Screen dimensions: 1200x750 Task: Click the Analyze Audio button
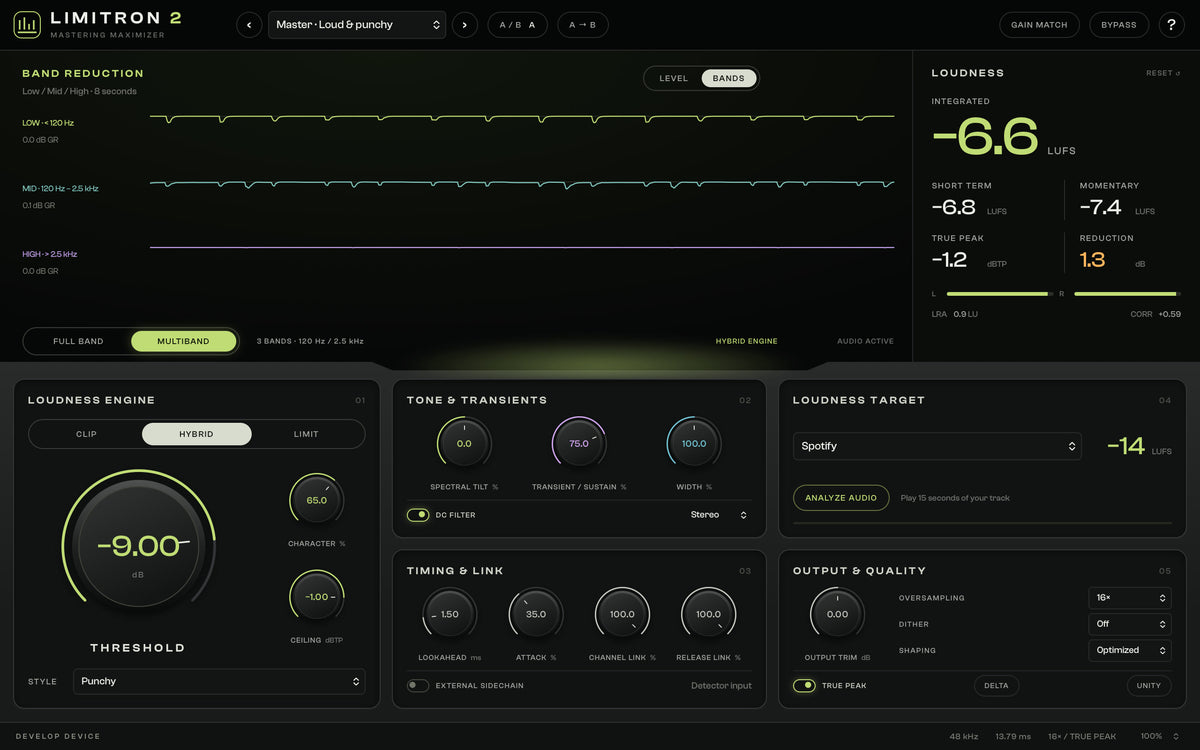[x=841, y=498]
